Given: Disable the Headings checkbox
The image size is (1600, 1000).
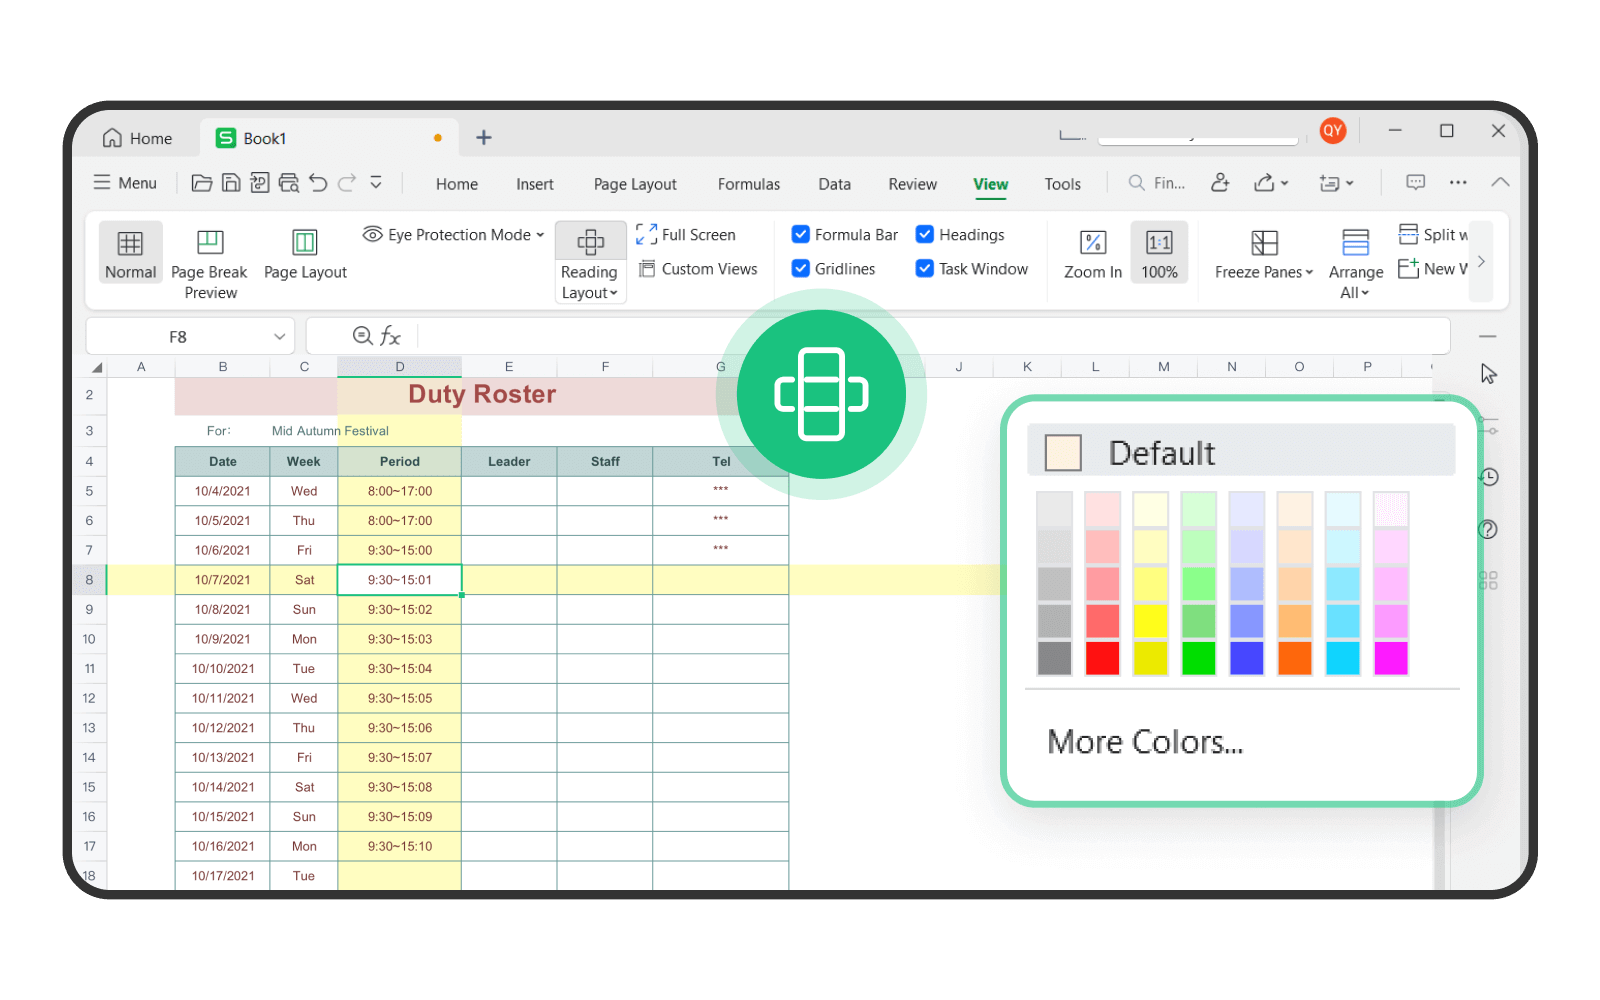Looking at the screenshot, I should click(x=925, y=235).
